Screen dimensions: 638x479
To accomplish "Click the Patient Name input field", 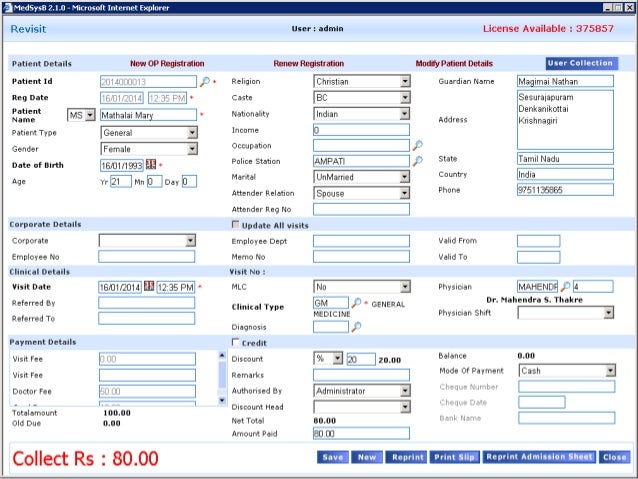I will click(x=149, y=115).
